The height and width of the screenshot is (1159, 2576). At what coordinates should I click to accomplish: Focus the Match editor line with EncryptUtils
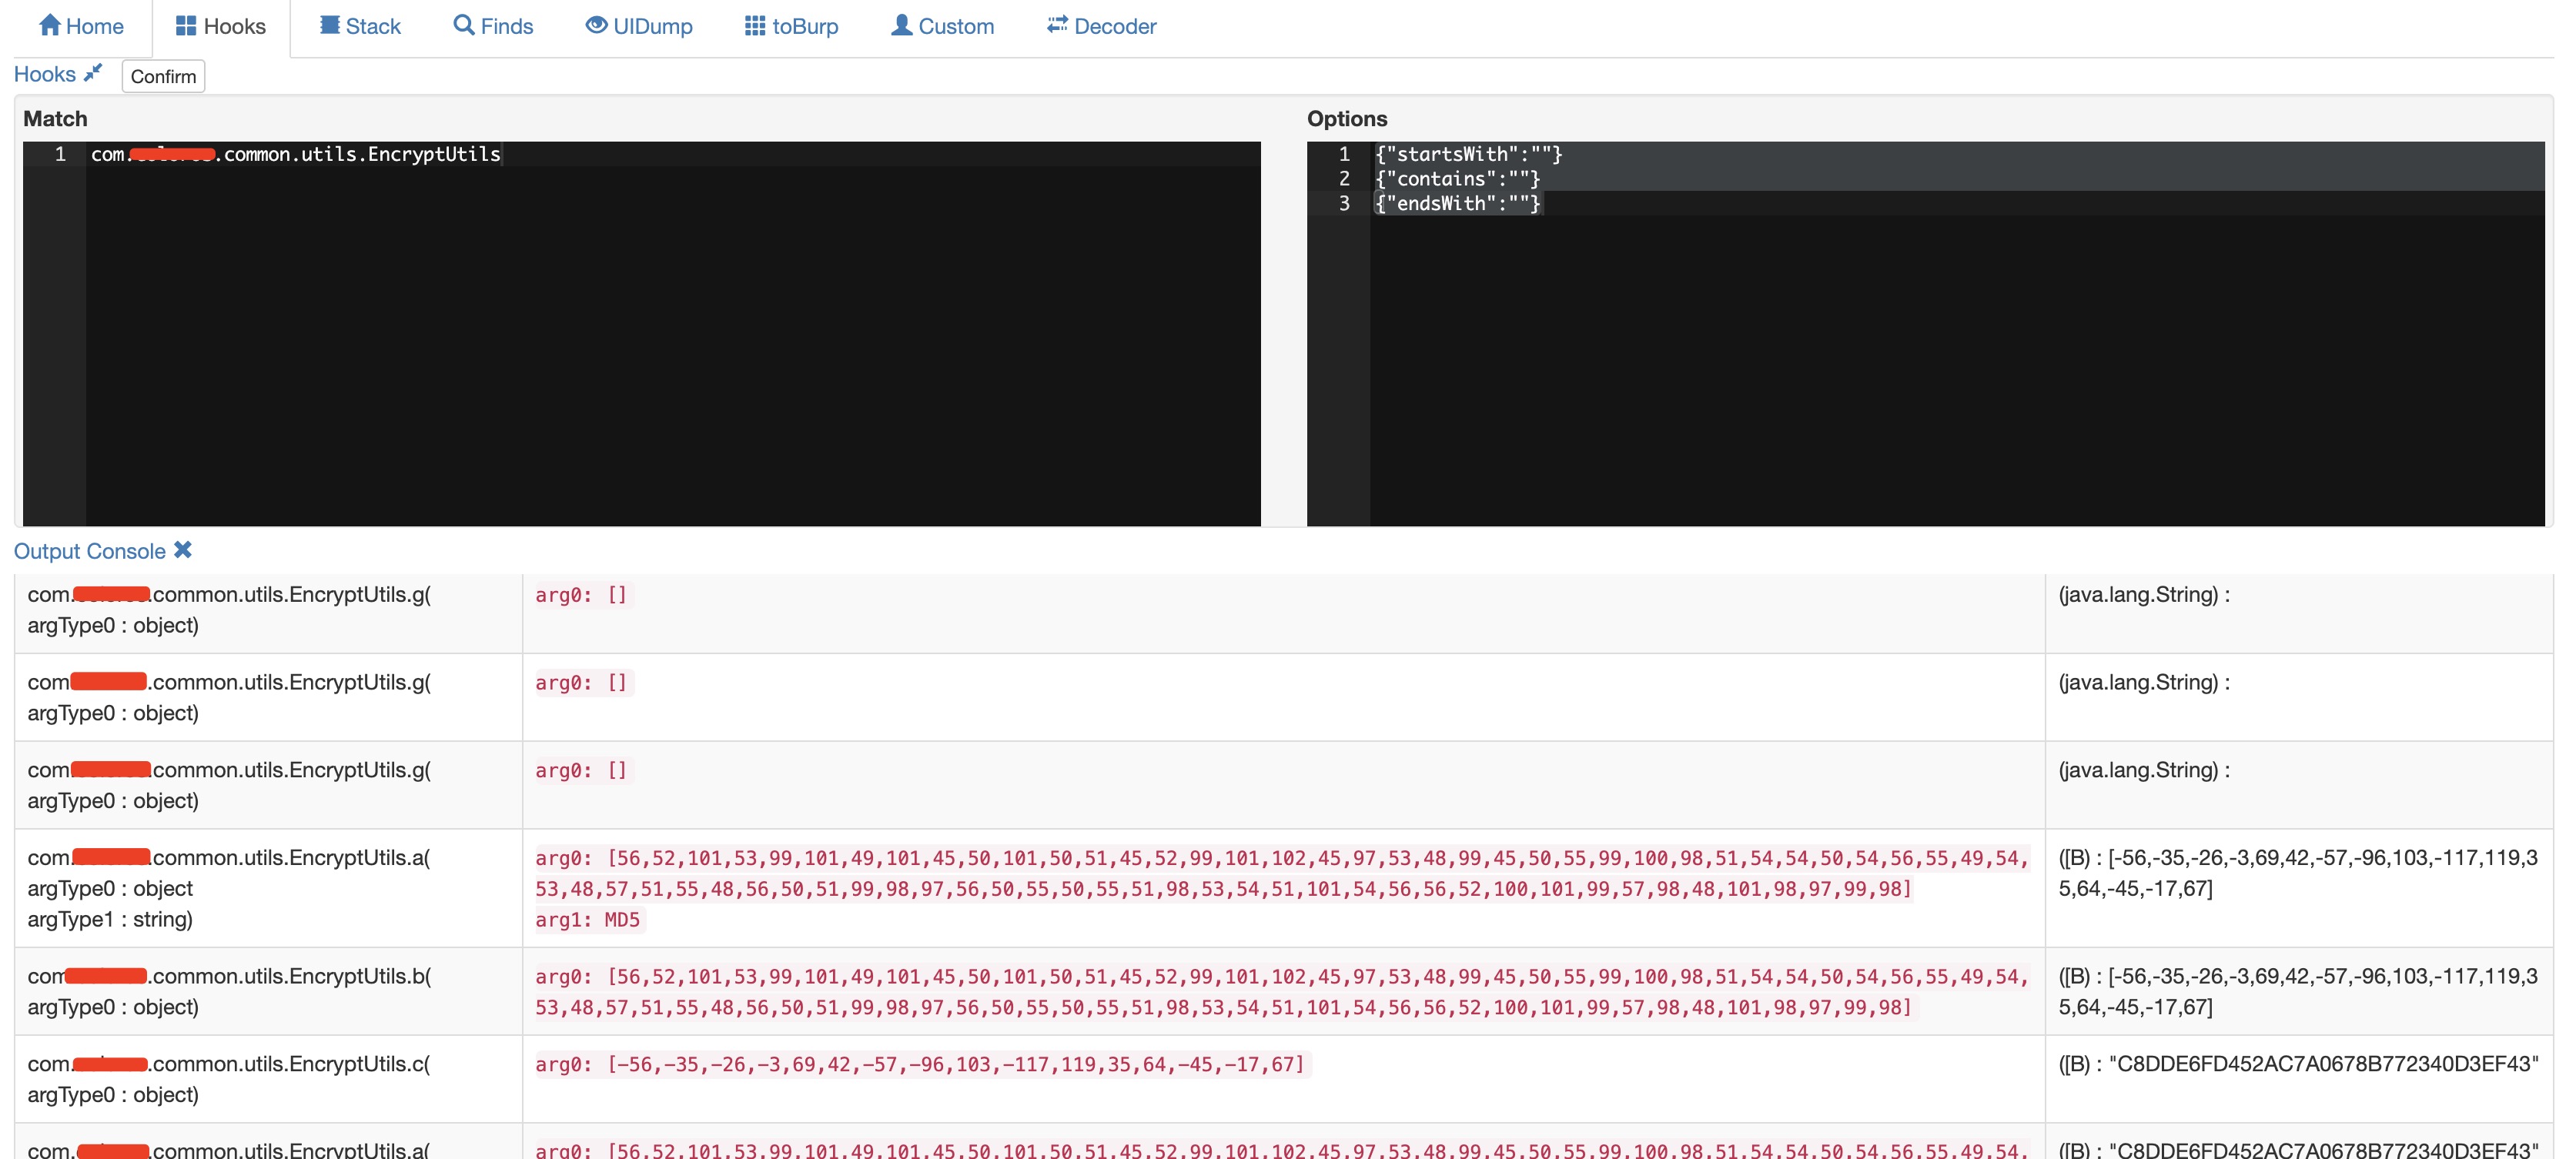pos(673,154)
